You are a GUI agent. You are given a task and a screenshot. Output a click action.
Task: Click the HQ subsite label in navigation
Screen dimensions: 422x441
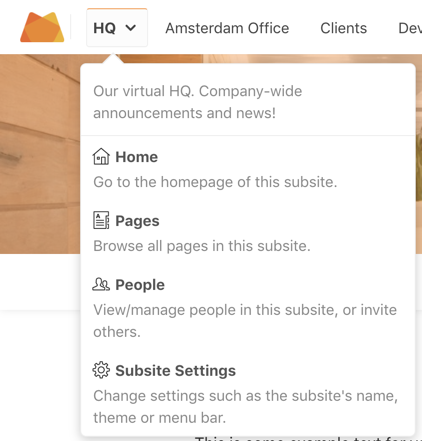tap(104, 28)
